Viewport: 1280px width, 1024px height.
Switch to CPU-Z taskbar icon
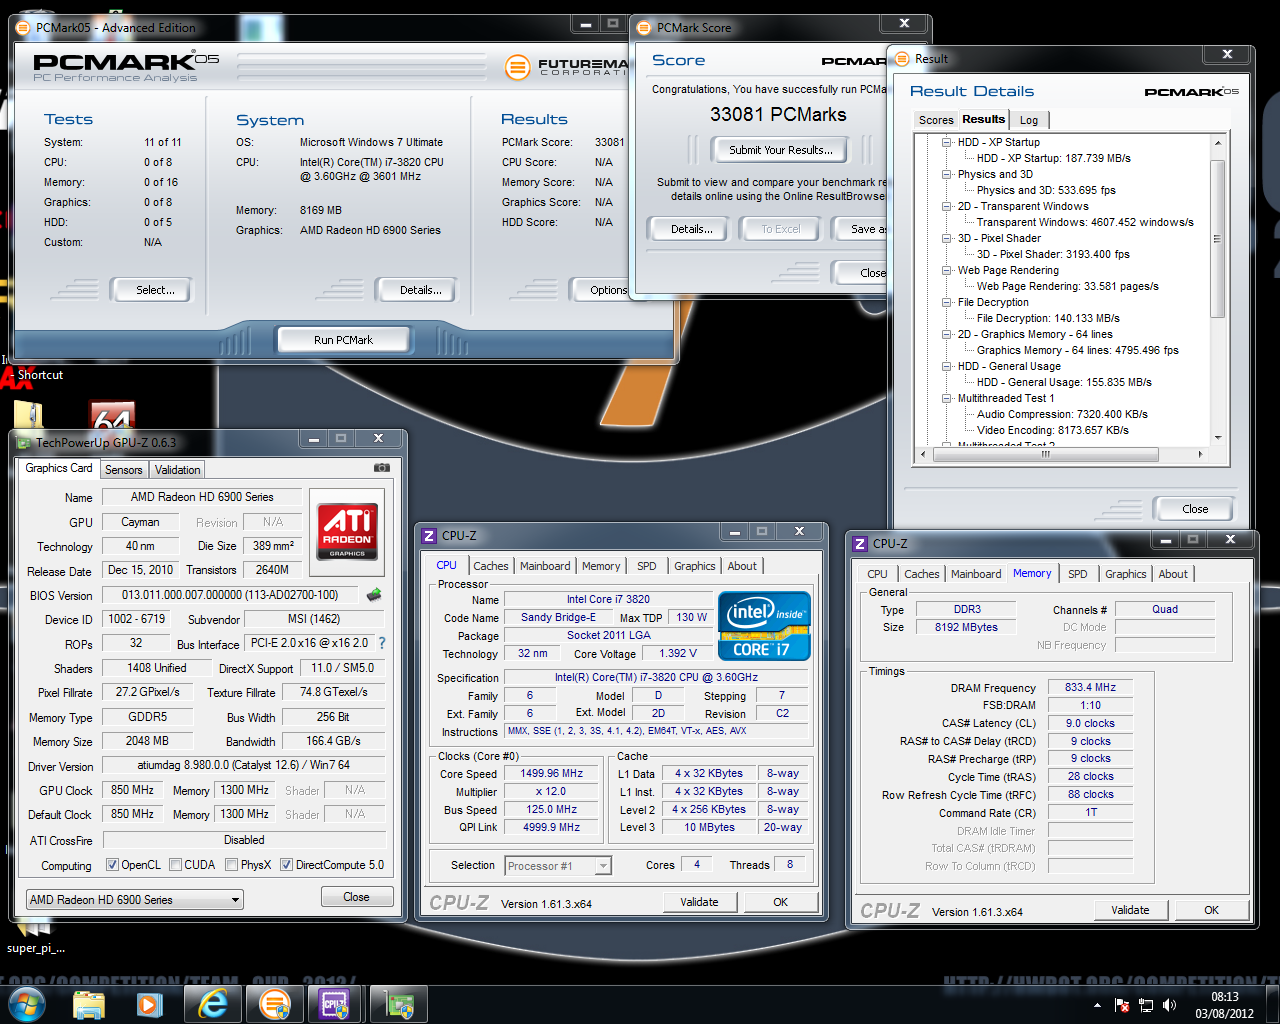point(334,1004)
